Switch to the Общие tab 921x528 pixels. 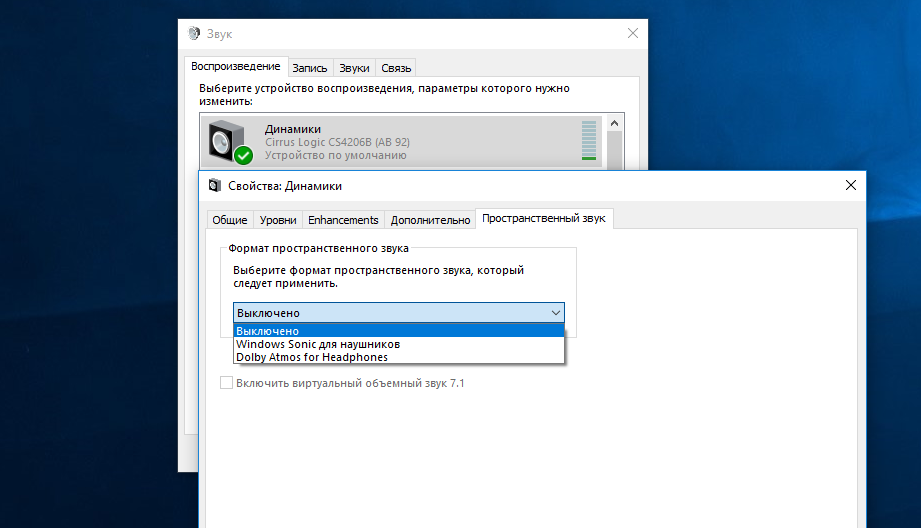[229, 220]
